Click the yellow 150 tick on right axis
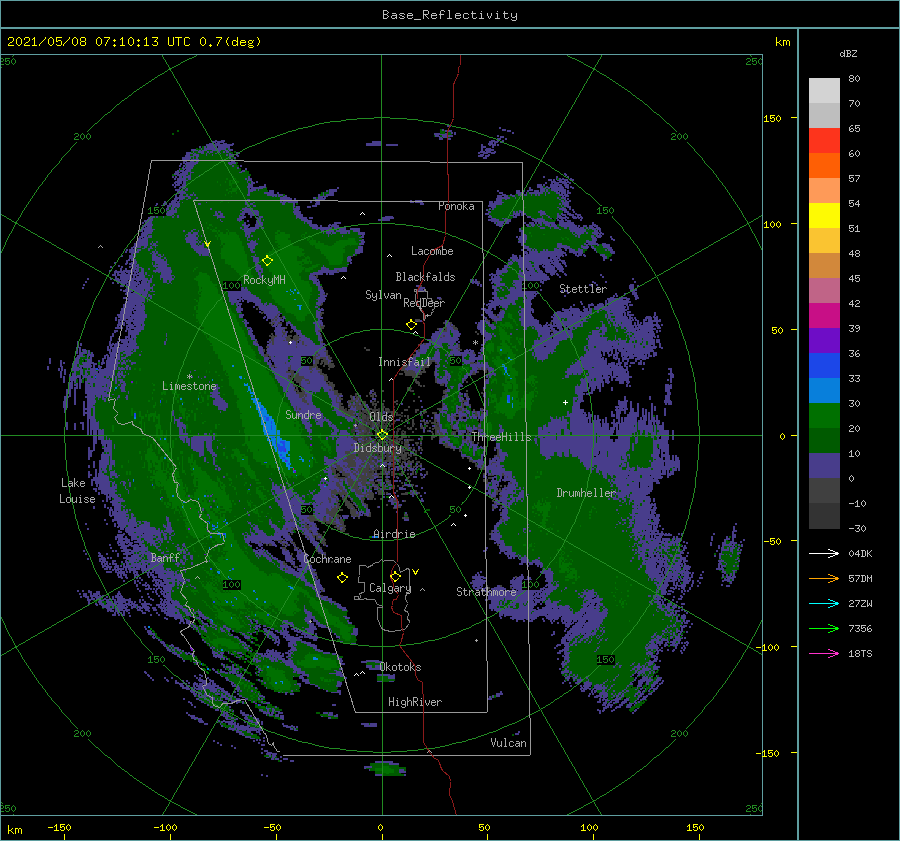900x841 pixels. point(772,118)
